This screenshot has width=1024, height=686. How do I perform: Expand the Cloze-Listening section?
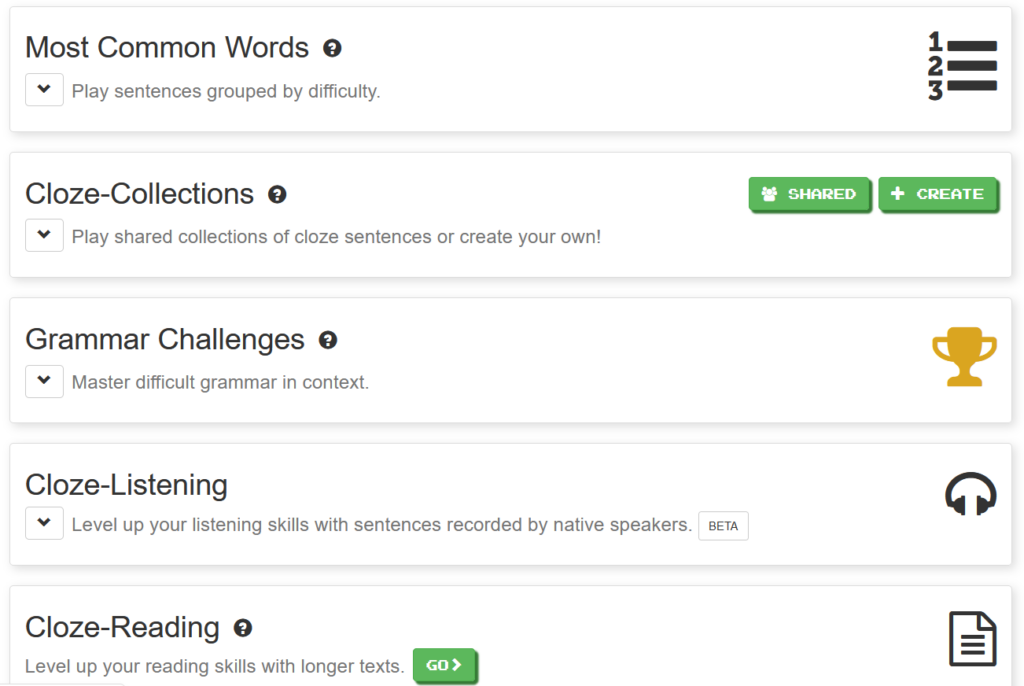44,522
